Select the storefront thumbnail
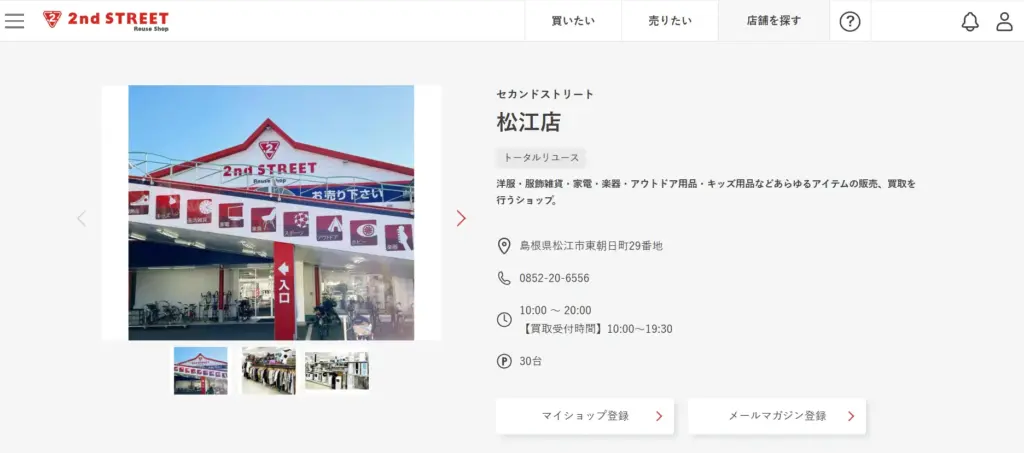1024x453 pixels. (200, 371)
